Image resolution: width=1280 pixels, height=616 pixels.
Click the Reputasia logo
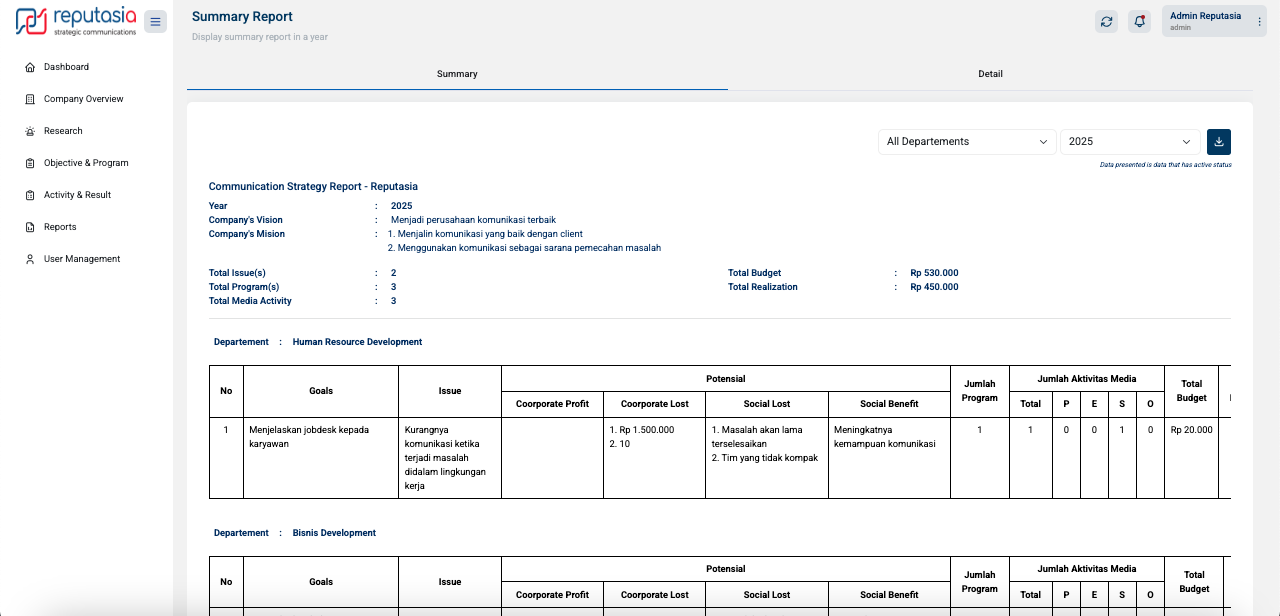click(76, 21)
